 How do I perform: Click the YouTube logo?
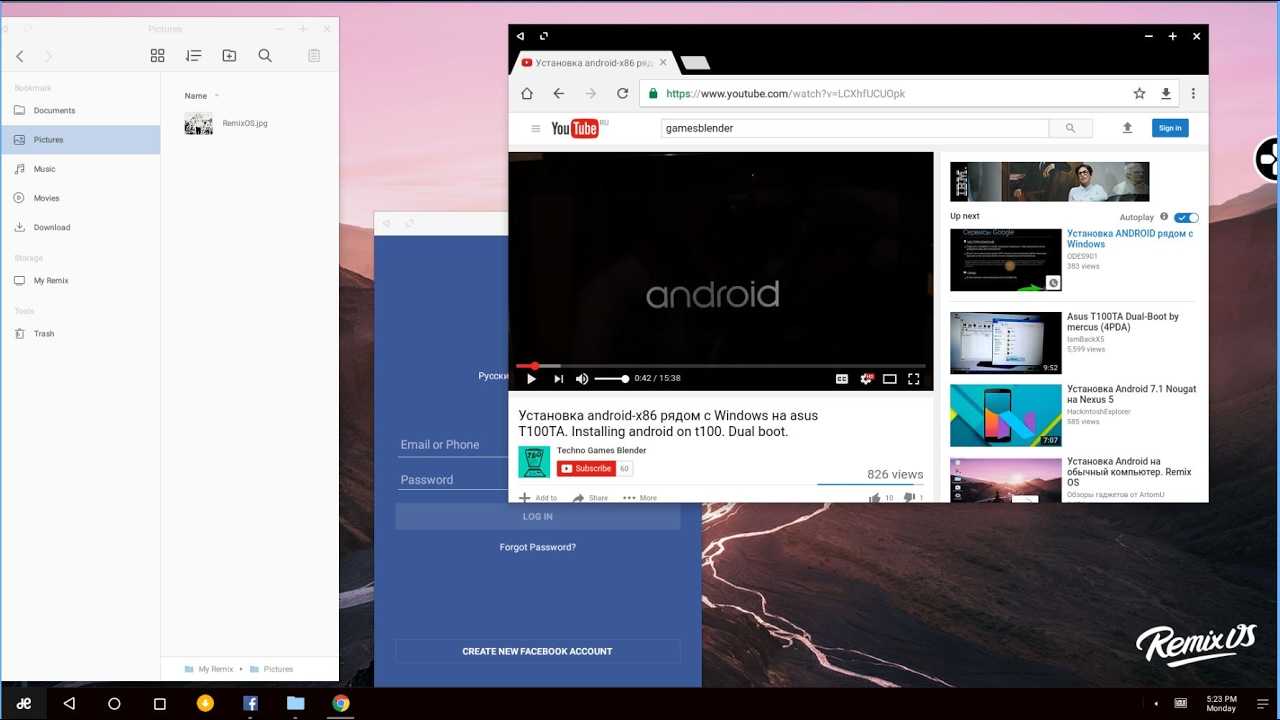(575, 128)
